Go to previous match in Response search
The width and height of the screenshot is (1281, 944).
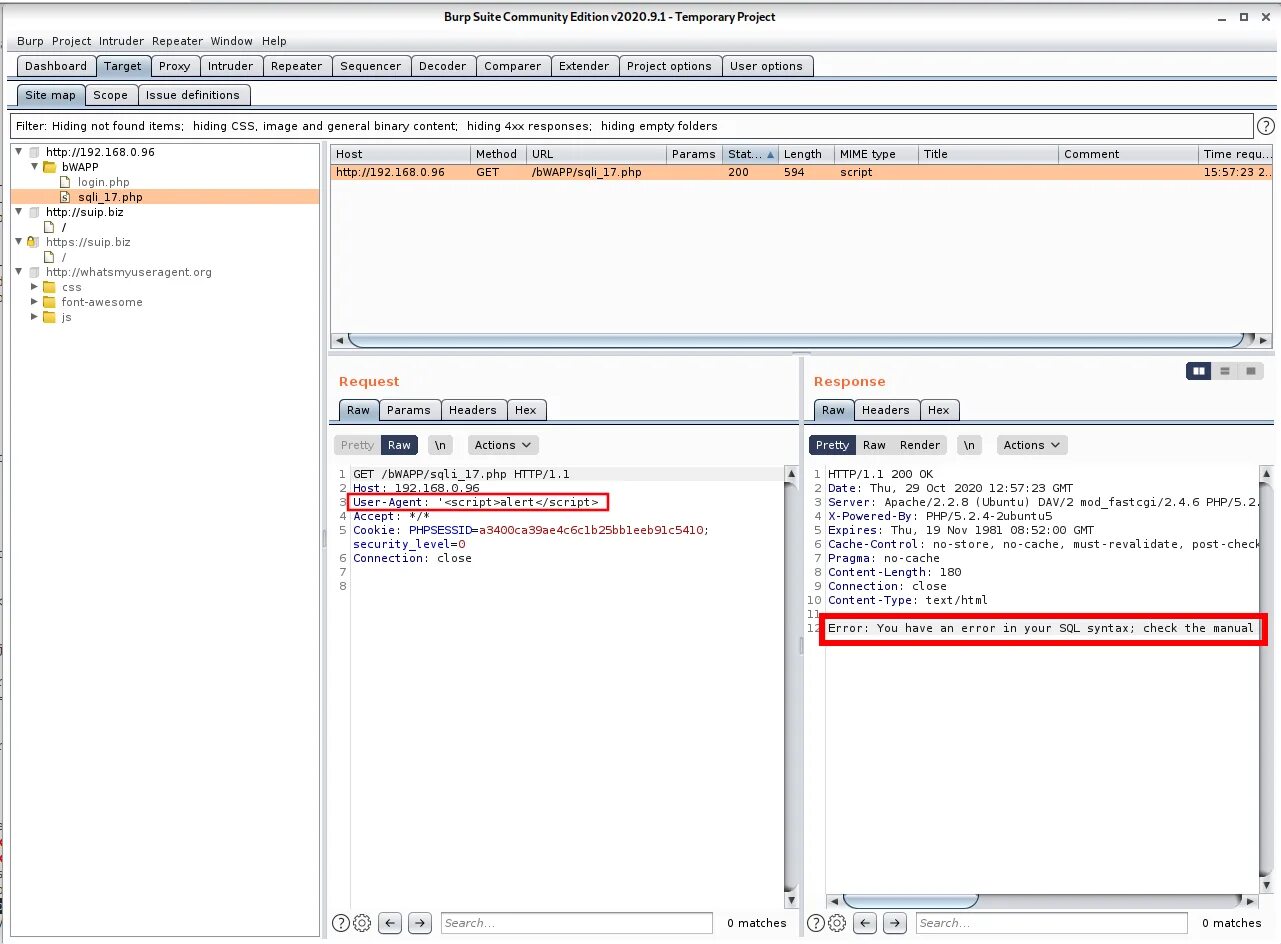click(x=866, y=923)
